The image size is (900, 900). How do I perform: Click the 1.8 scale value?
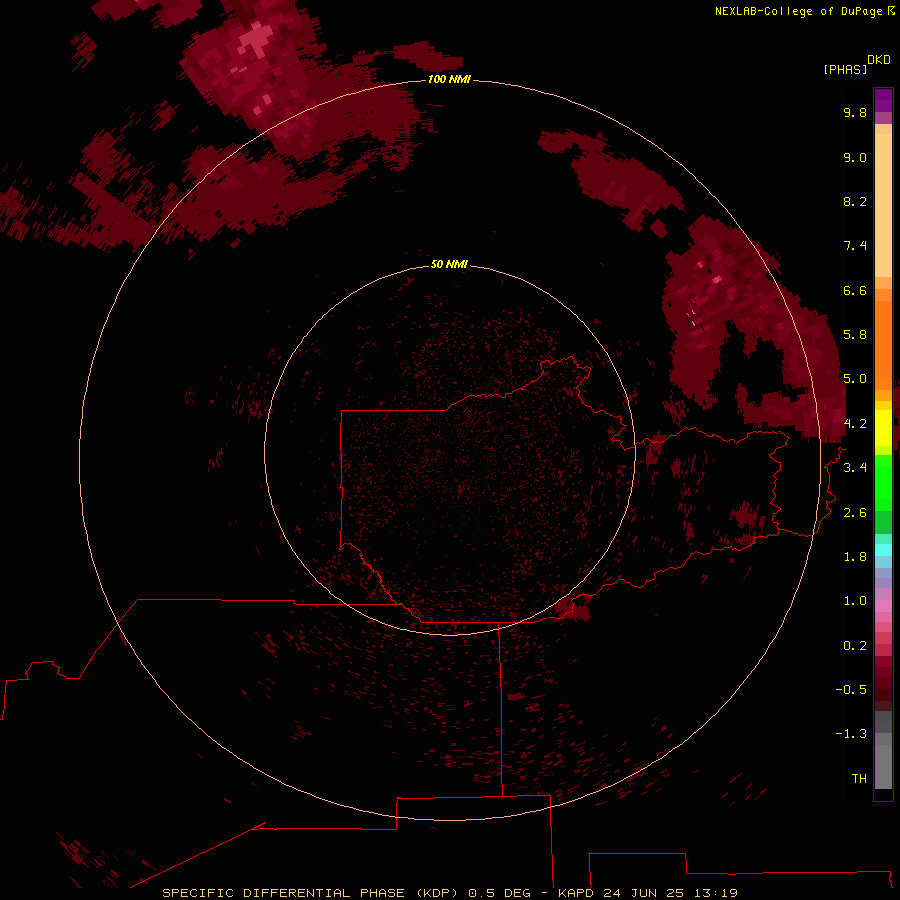(x=855, y=557)
